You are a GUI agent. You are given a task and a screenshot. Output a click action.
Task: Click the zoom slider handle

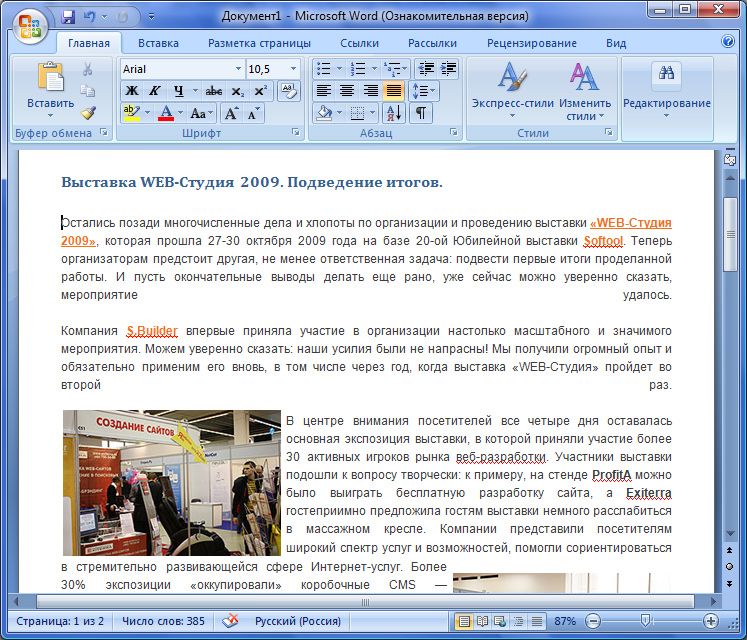point(646,620)
